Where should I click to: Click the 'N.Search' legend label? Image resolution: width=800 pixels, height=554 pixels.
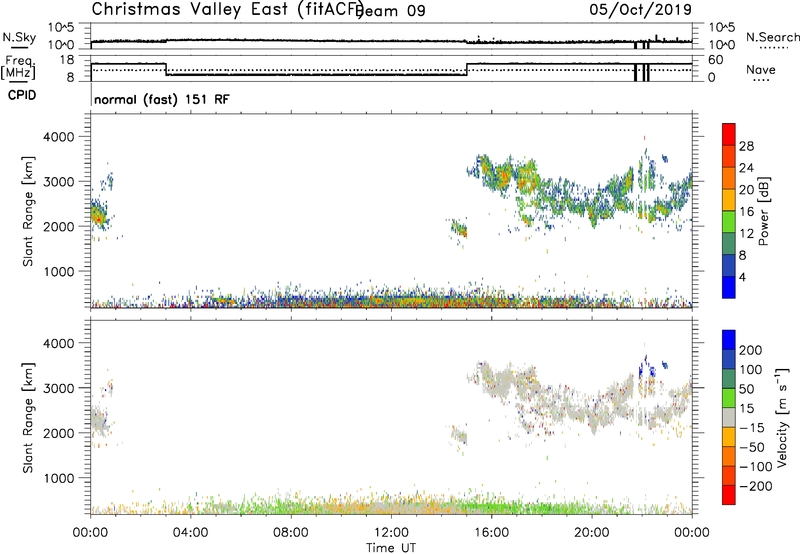(772, 37)
